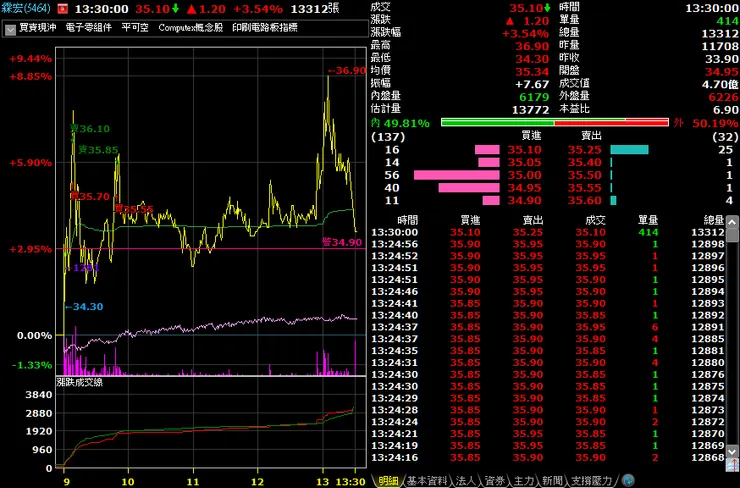Open the 新聞 tab
Viewport: 740px width, 488px height.
point(552,481)
